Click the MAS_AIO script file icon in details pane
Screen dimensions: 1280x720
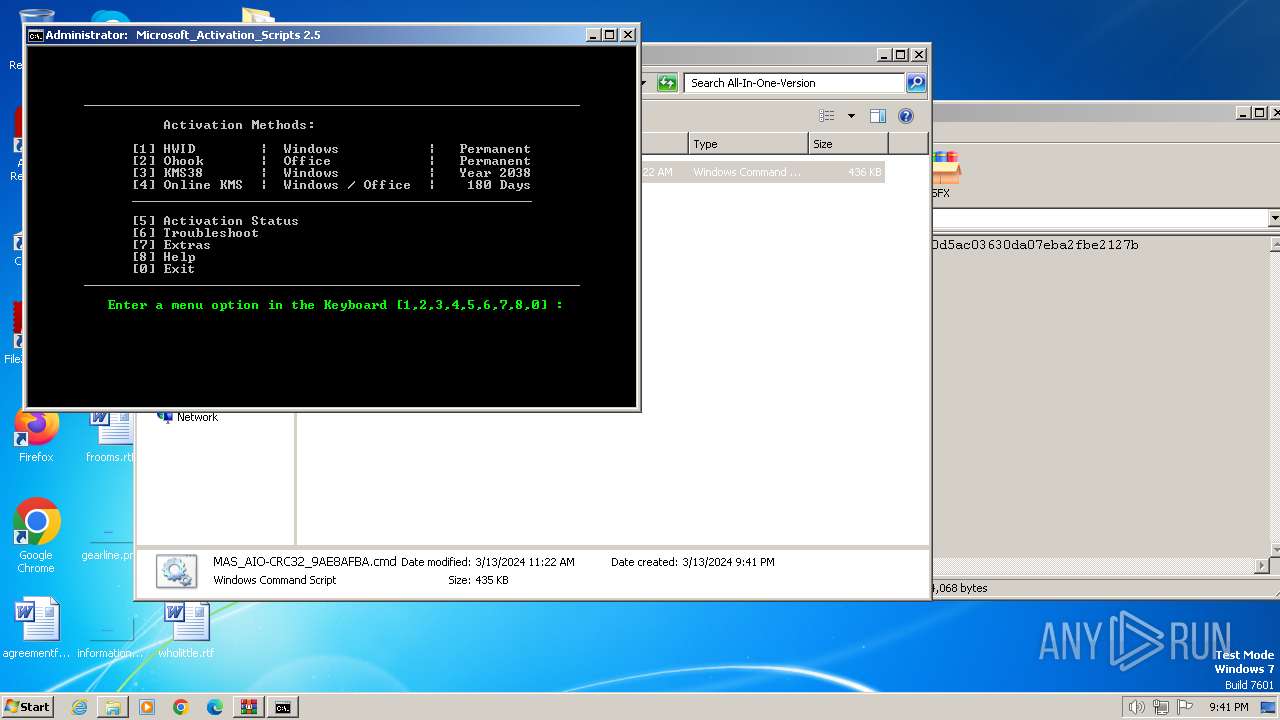(176, 571)
